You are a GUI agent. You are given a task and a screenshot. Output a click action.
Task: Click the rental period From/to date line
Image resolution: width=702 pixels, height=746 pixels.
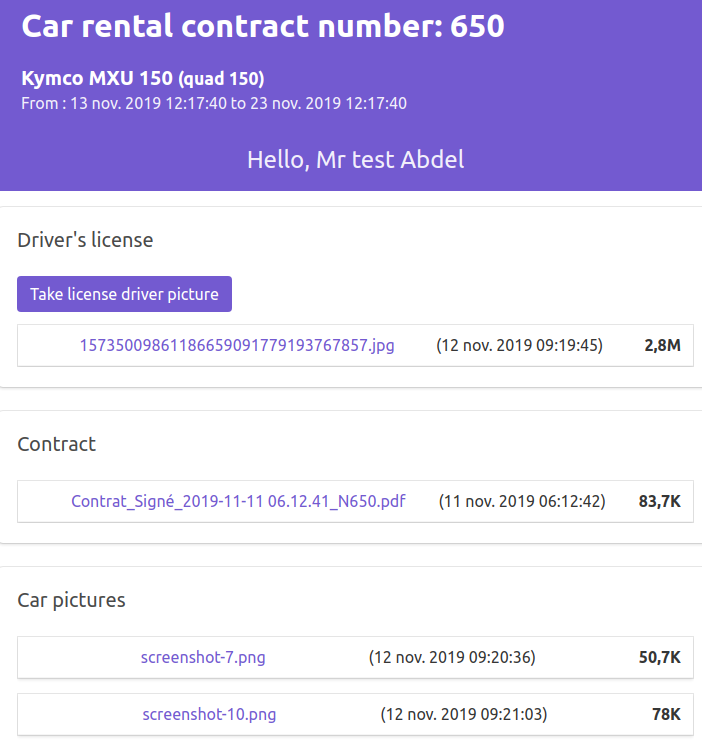tap(213, 103)
